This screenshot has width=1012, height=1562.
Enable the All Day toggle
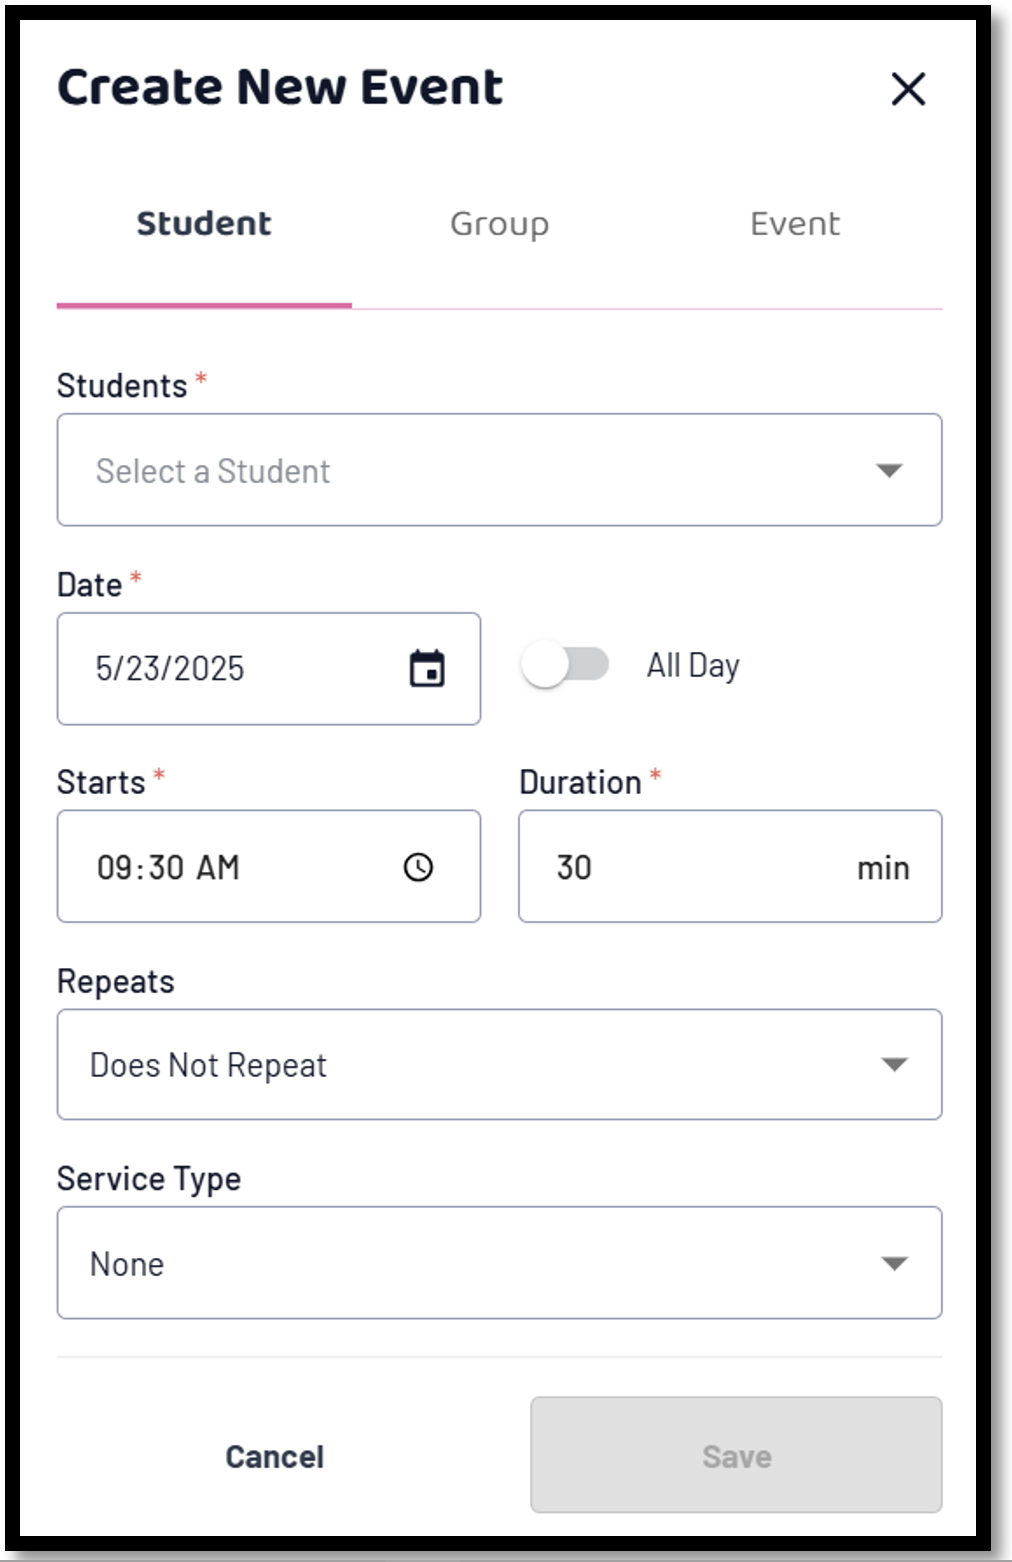(x=565, y=665)
